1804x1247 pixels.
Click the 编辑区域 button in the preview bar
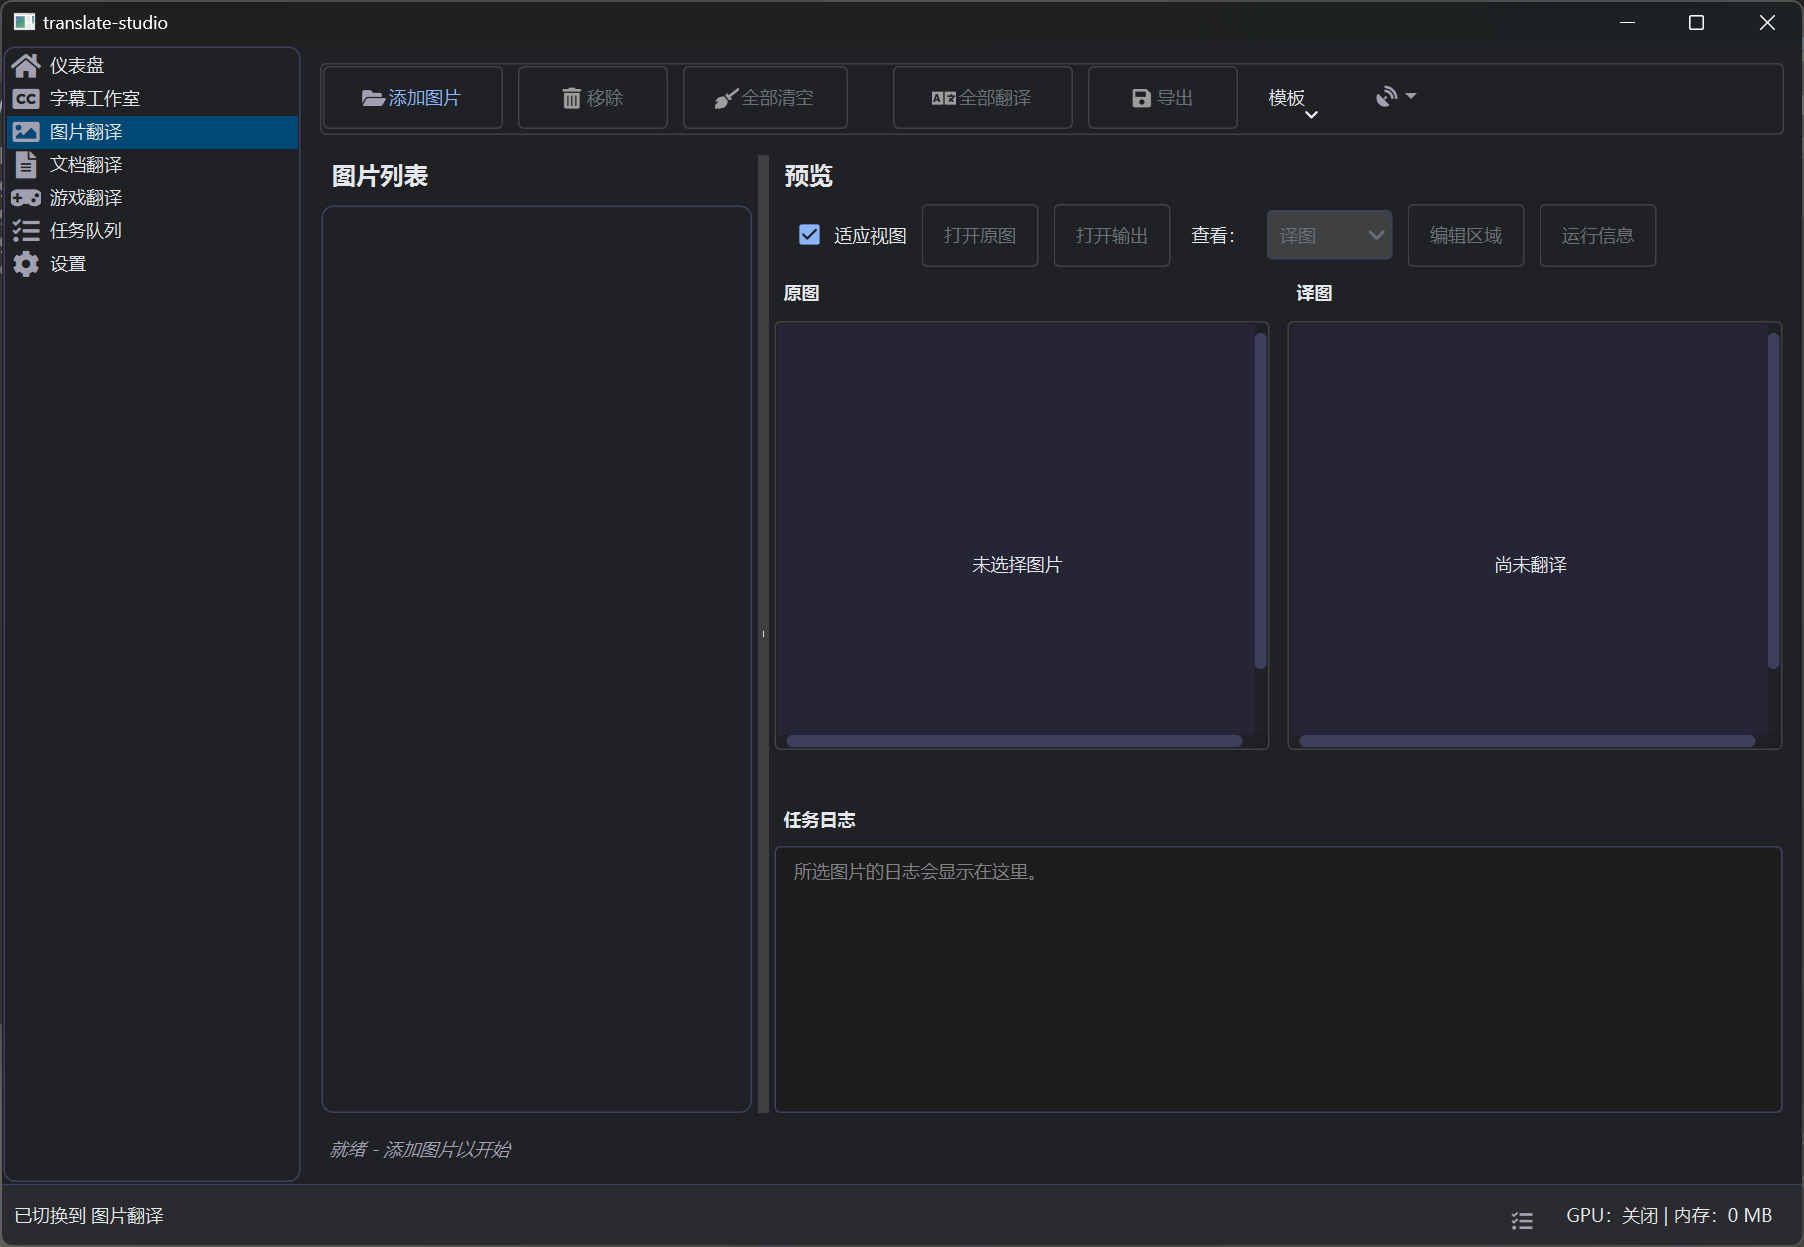point(1465,235)
